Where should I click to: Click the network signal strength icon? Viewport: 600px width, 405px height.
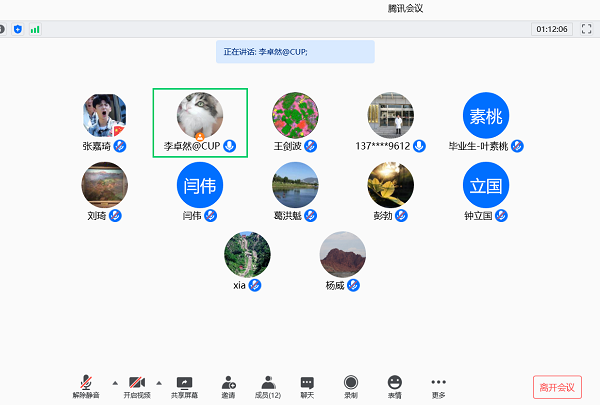click(x=35, y=29)
